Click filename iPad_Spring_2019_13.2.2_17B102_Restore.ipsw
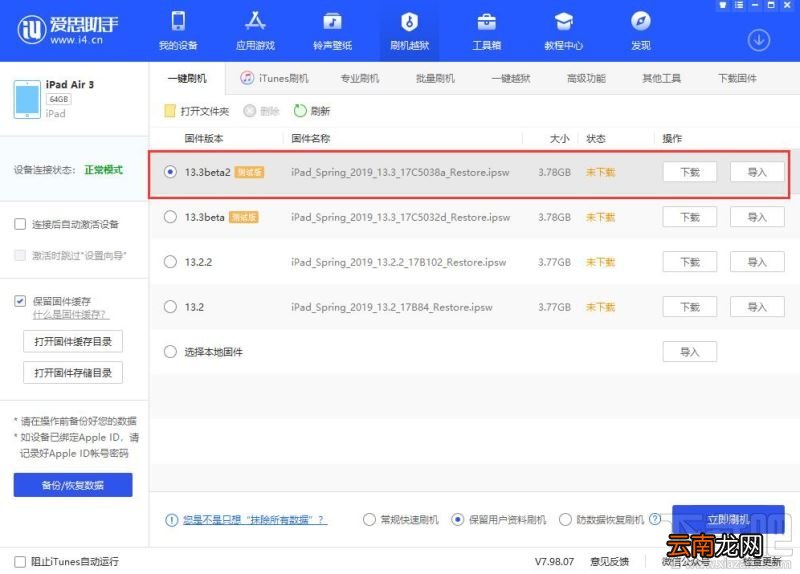Viewport: 800px width, 574px height. tap(398, 262)
